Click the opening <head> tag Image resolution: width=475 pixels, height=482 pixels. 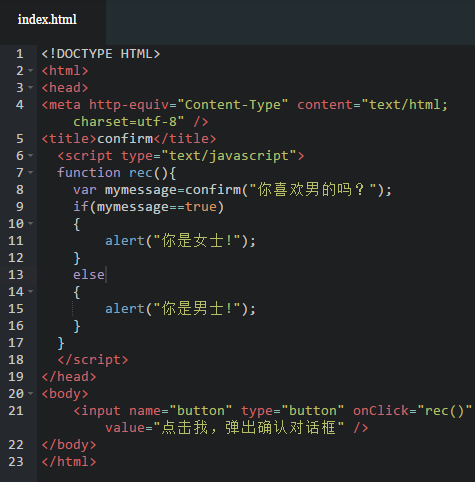[65, 88]
